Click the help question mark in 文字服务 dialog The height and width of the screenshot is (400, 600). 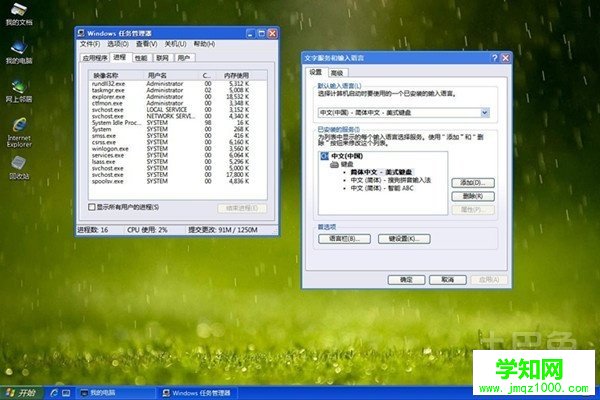(494, 58)
